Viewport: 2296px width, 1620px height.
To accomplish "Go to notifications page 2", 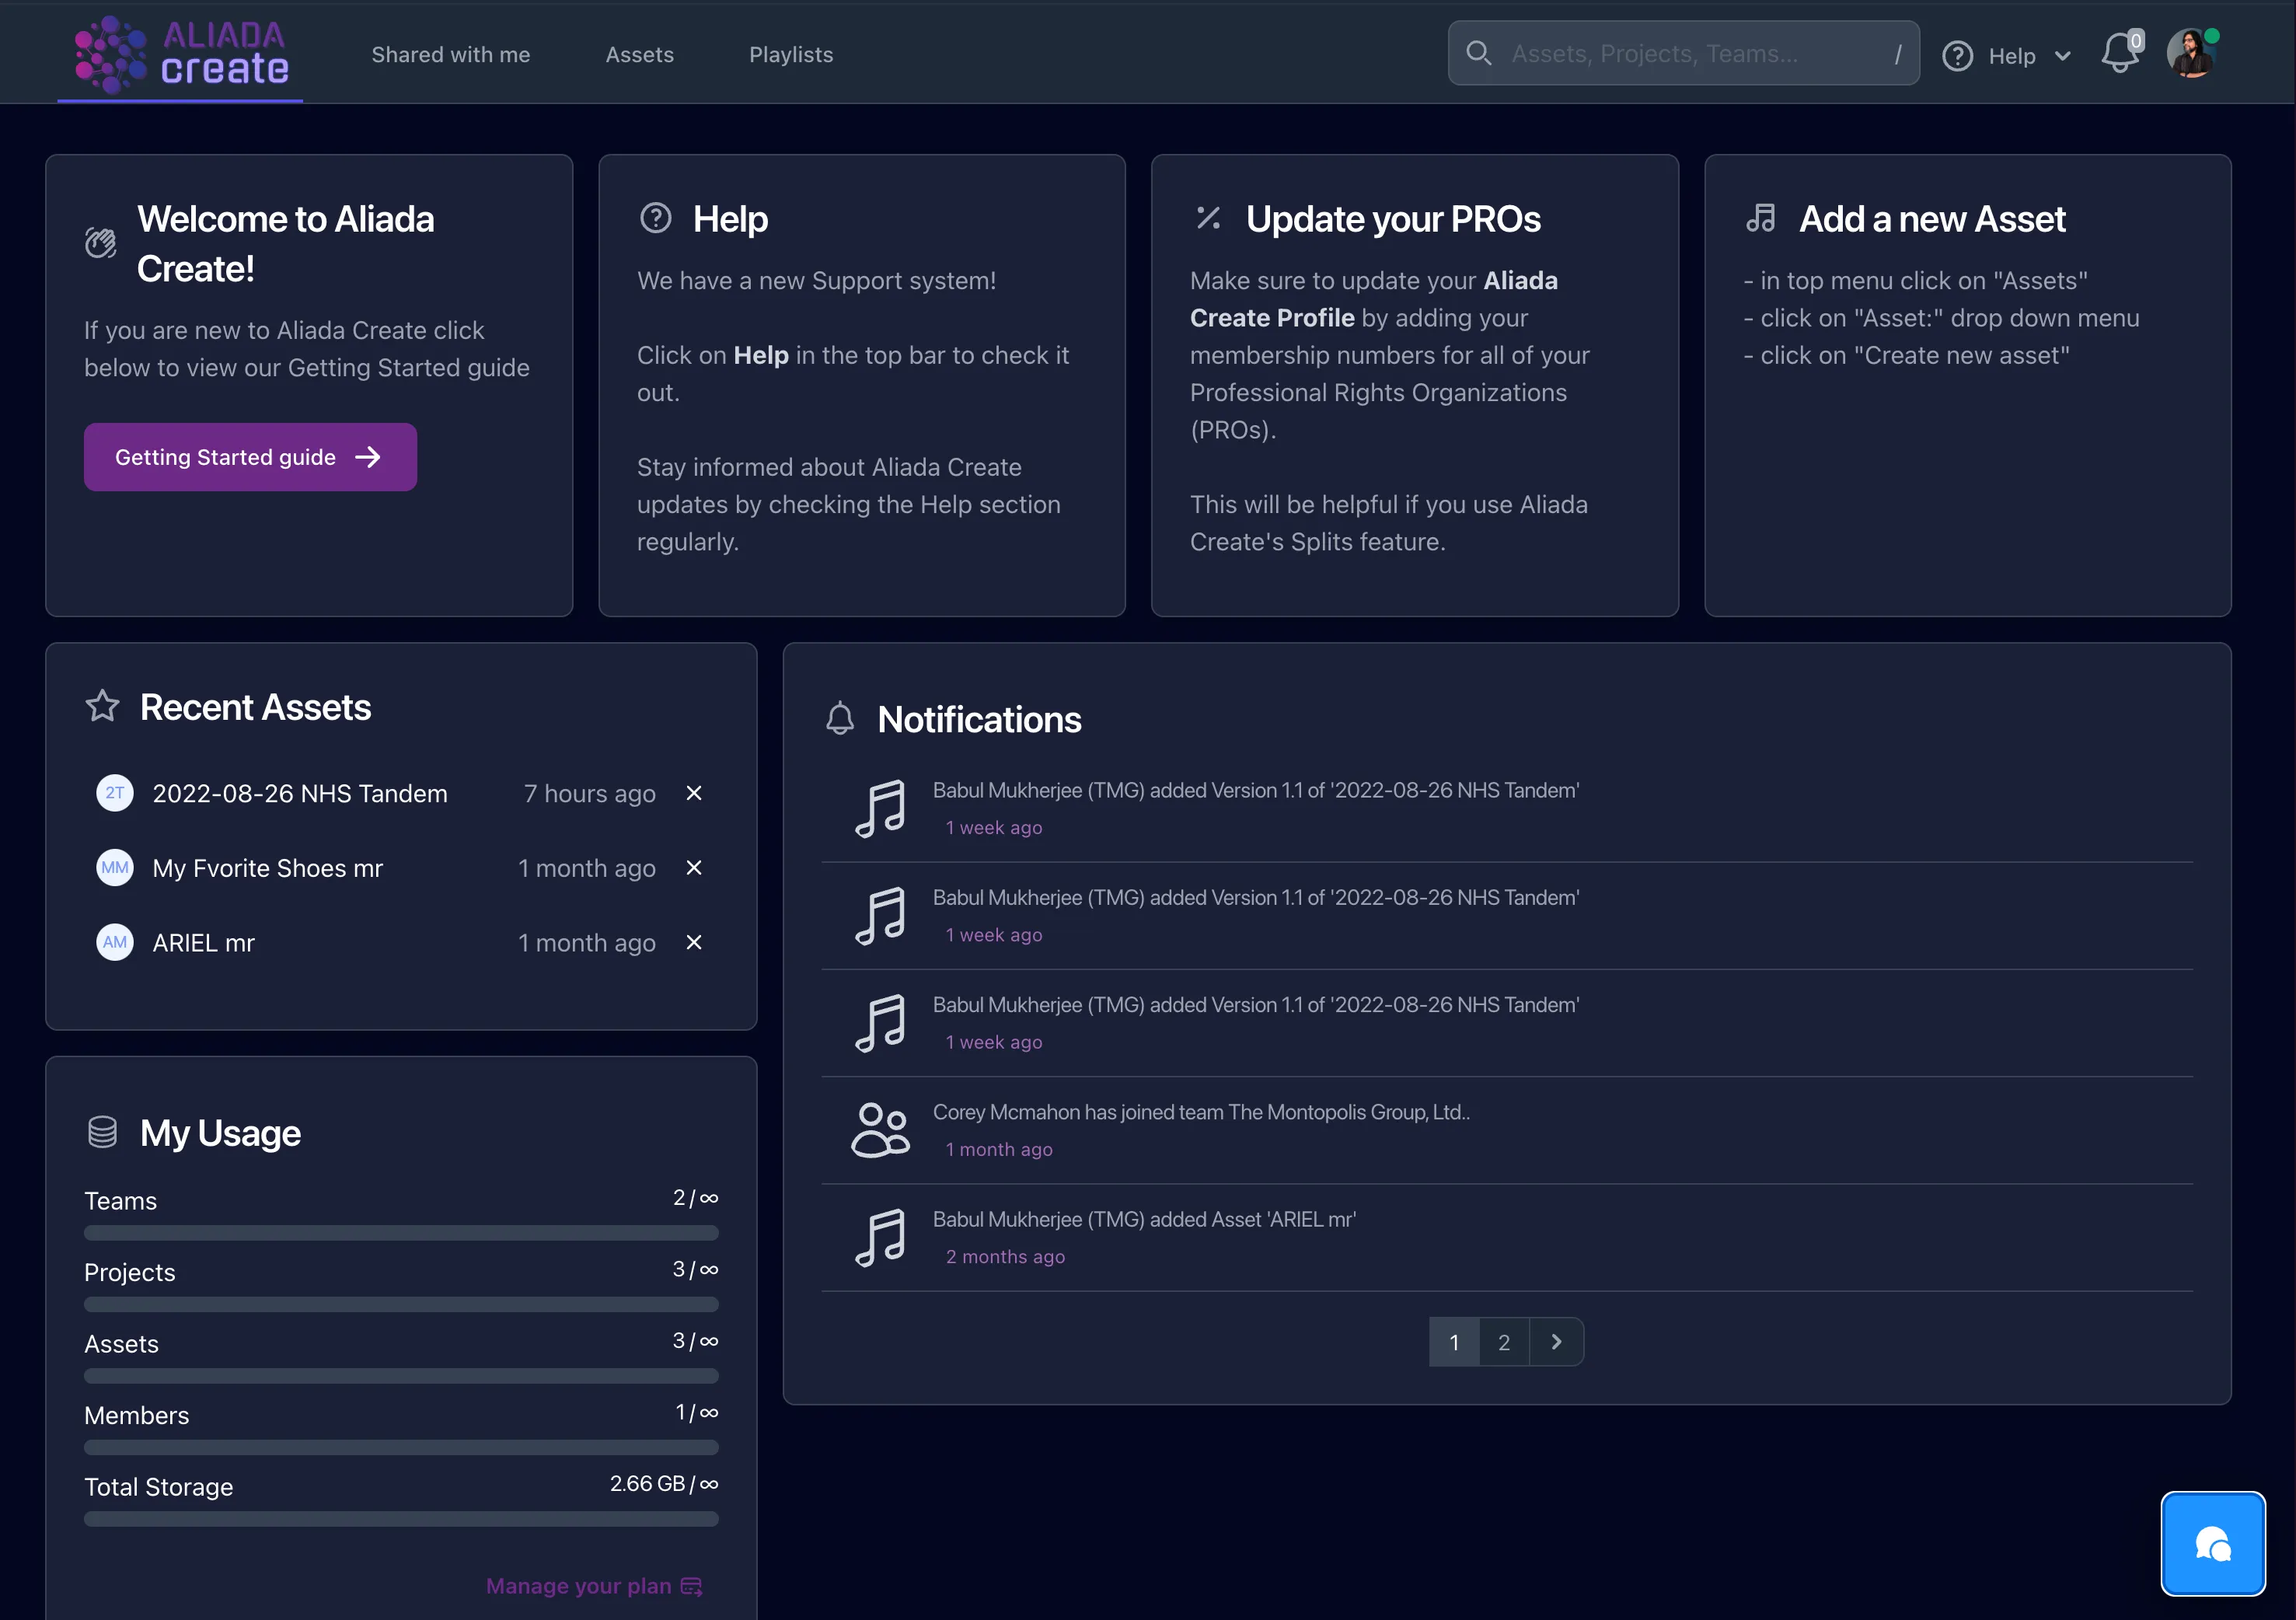I will point(1504,1342).
